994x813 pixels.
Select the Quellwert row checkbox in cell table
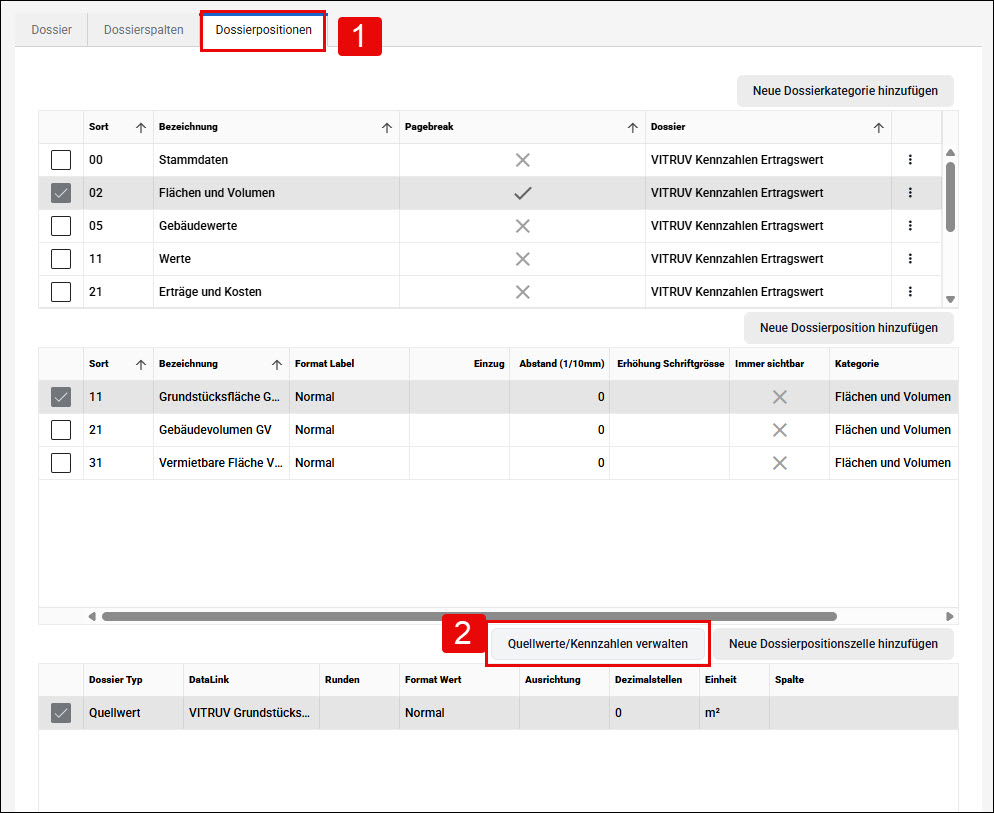coord(61,713)
